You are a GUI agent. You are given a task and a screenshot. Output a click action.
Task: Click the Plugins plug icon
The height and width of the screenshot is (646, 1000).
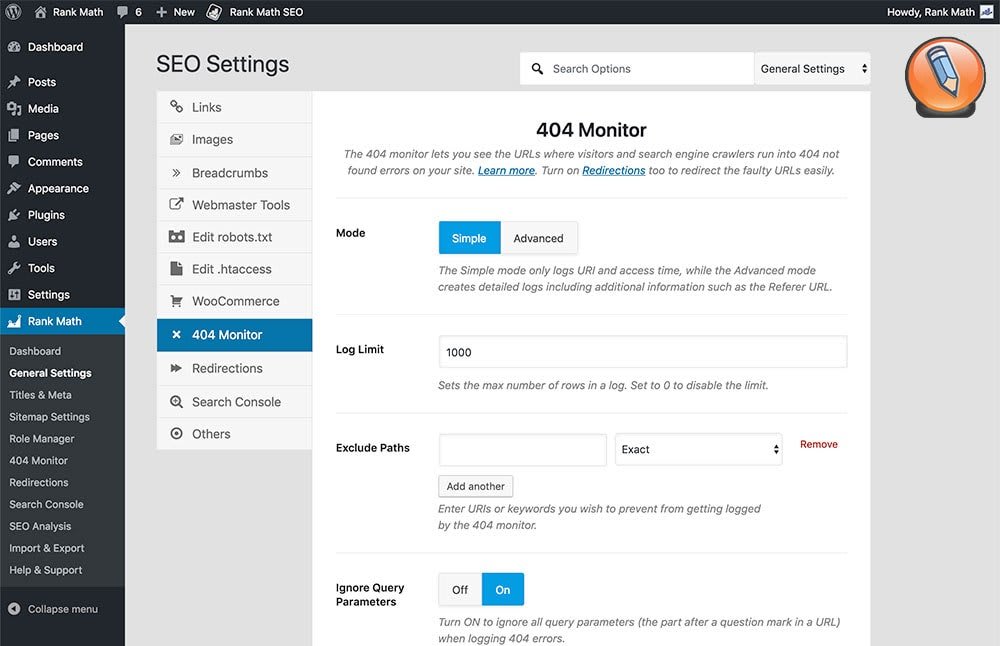click(x=14, y=215)
